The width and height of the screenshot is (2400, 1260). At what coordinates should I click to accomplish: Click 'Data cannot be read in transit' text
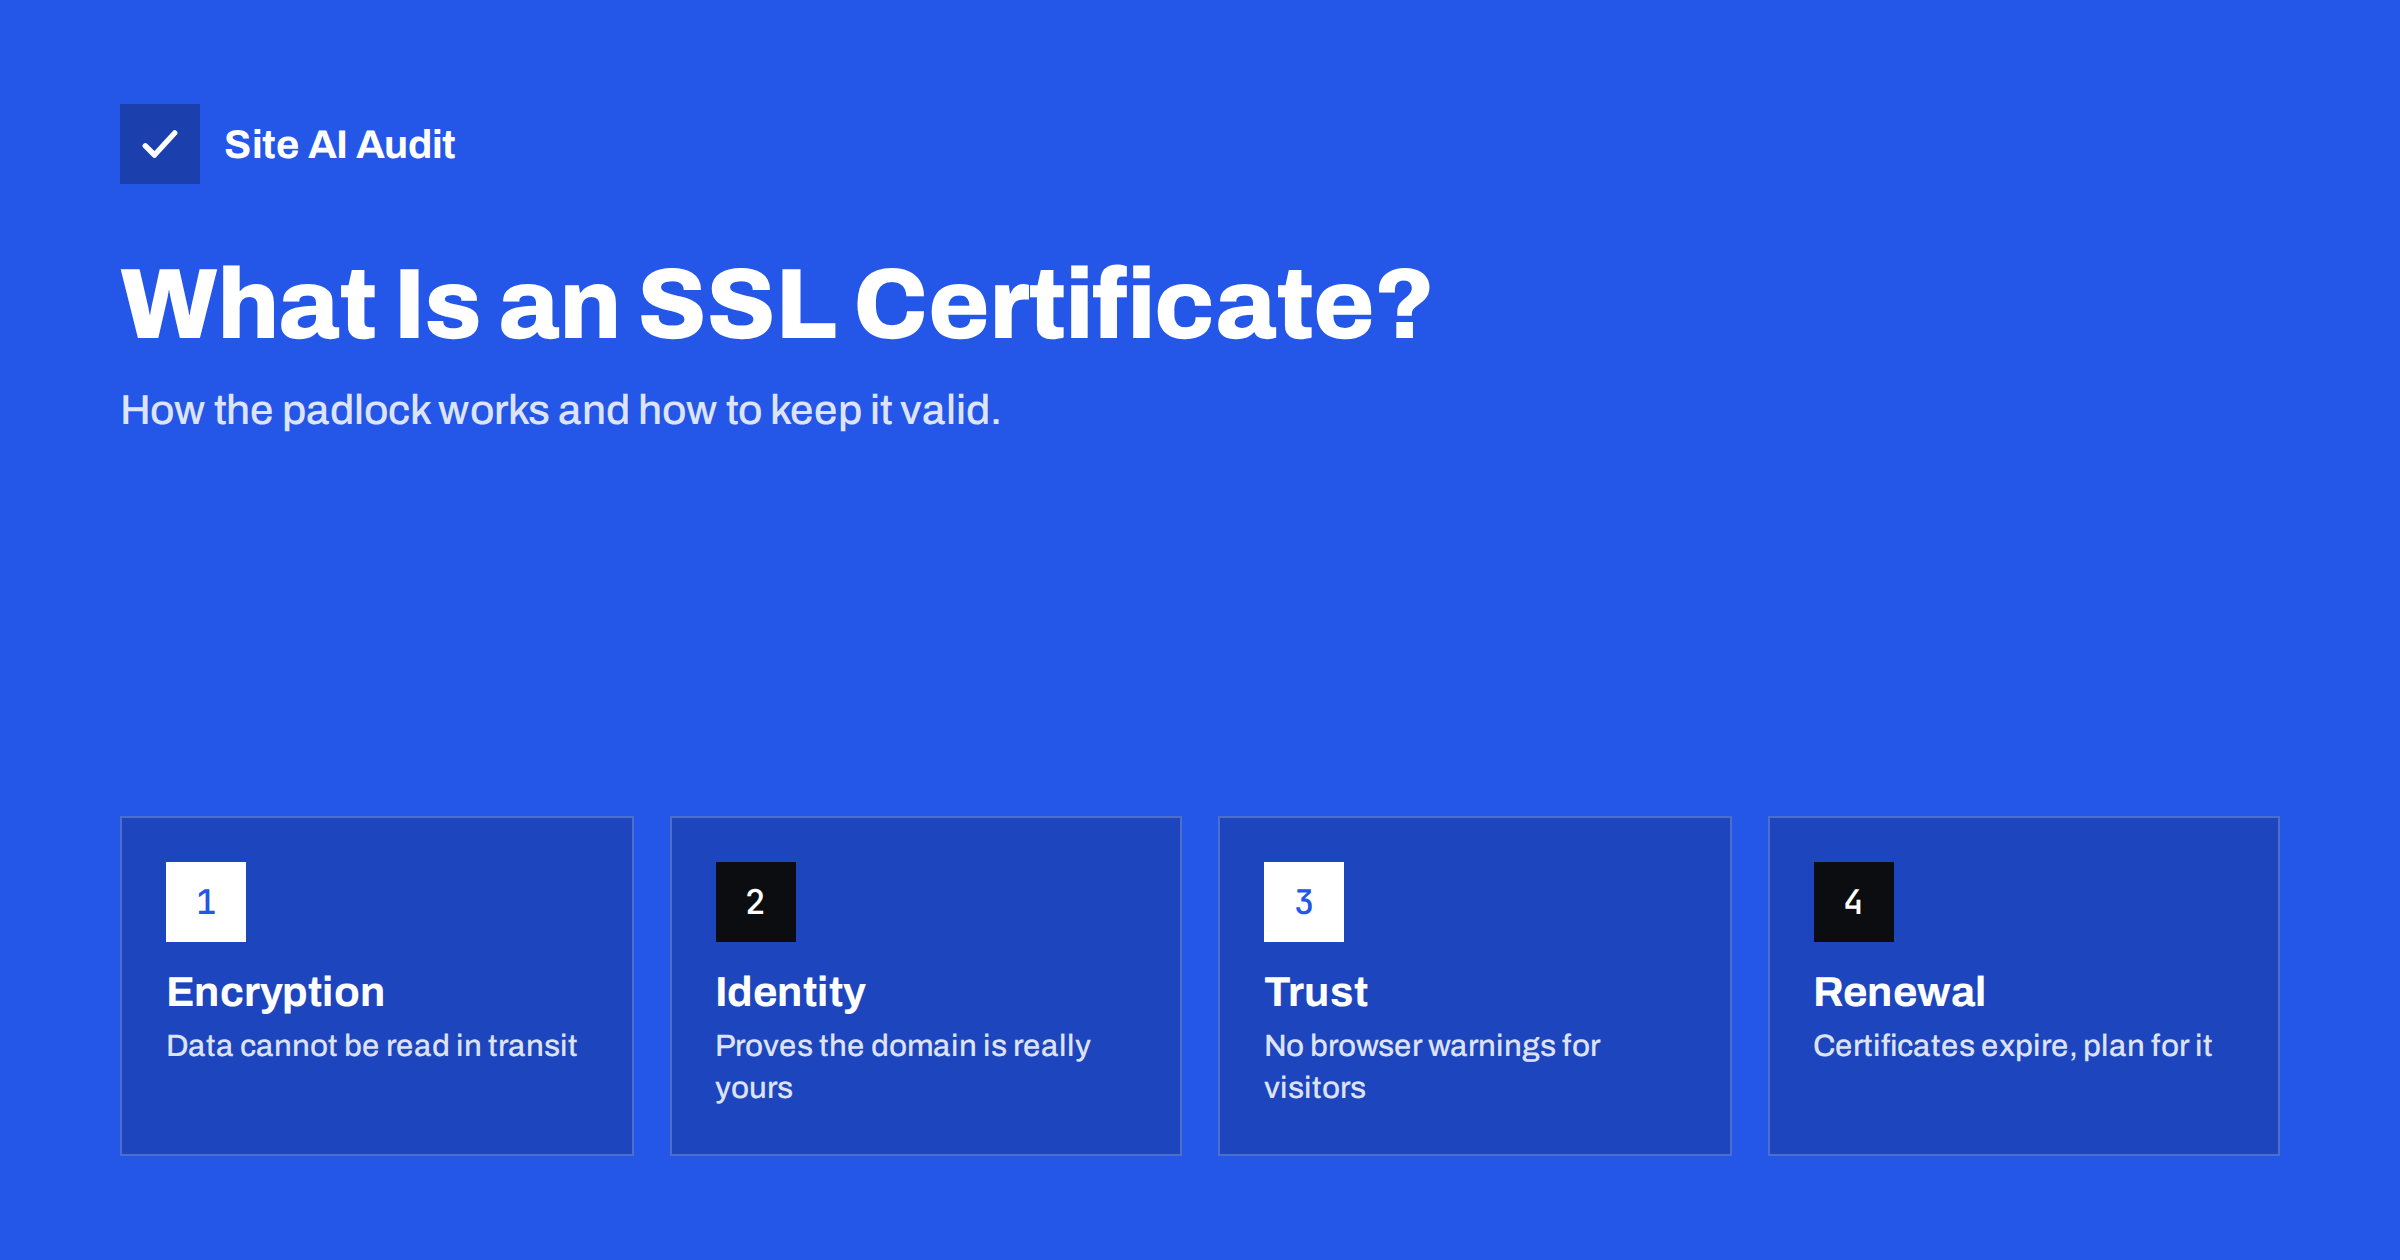[372, 1046]
